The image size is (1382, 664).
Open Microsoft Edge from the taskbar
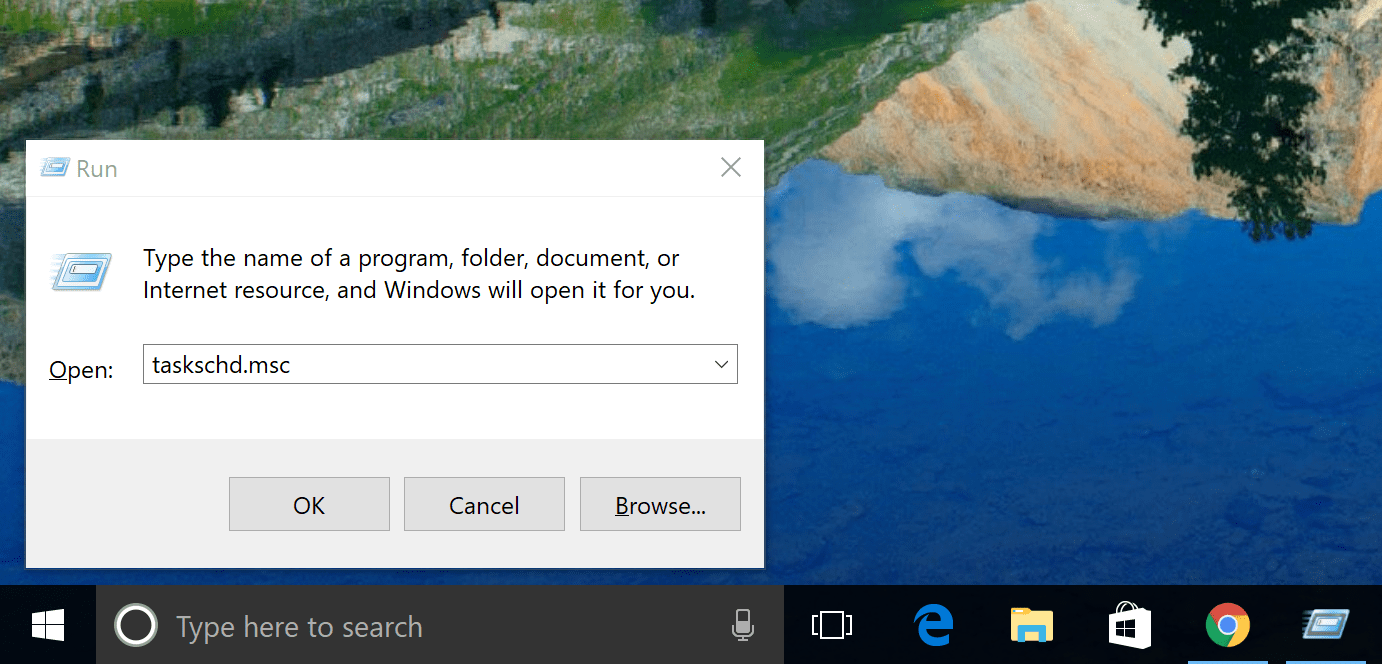pos(932,624)
